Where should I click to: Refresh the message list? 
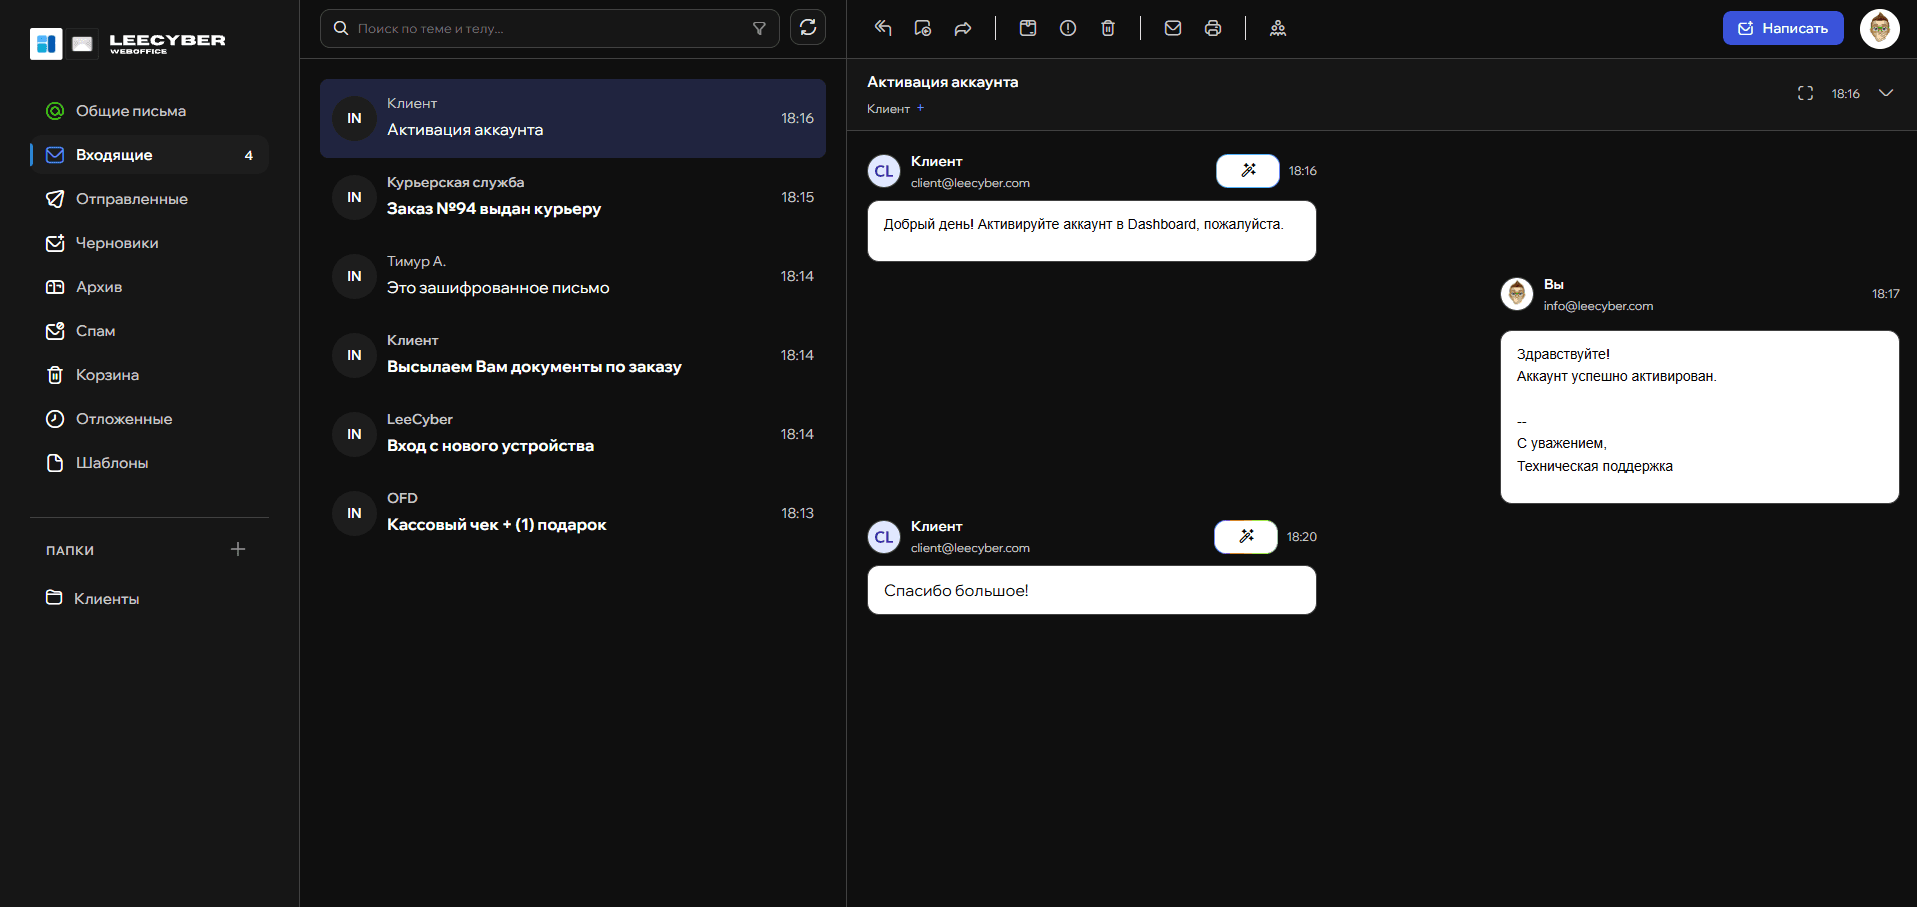tap(808, 28)
